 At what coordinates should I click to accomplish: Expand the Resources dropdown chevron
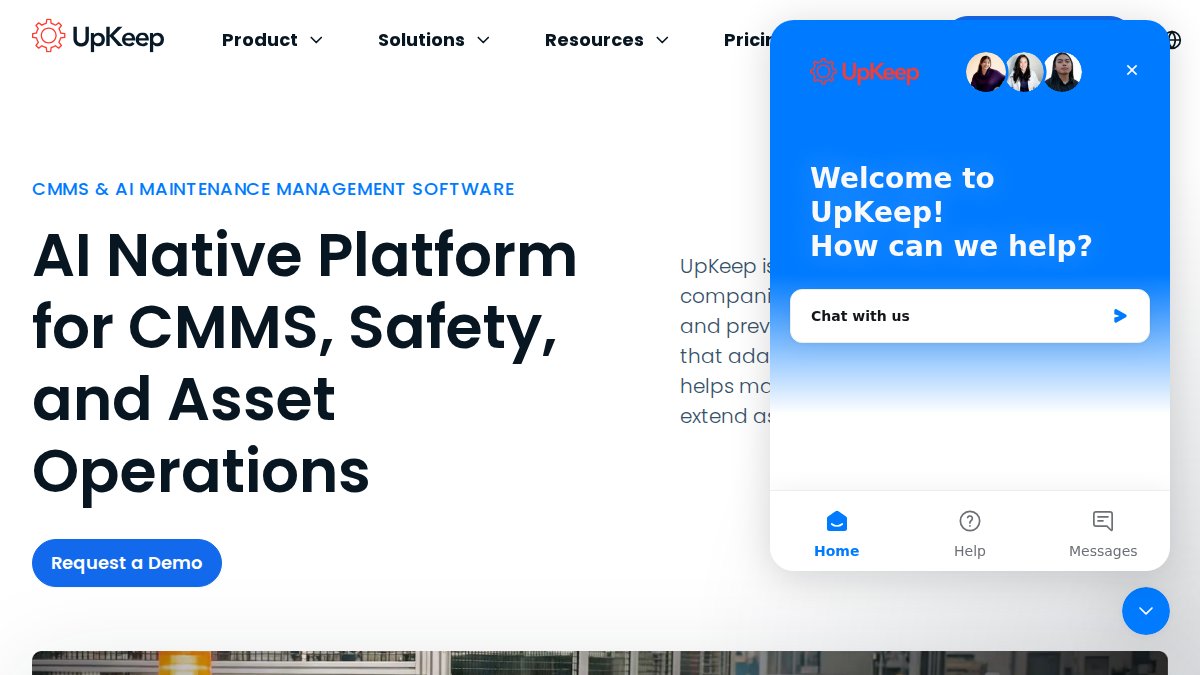tap(662, 40)
